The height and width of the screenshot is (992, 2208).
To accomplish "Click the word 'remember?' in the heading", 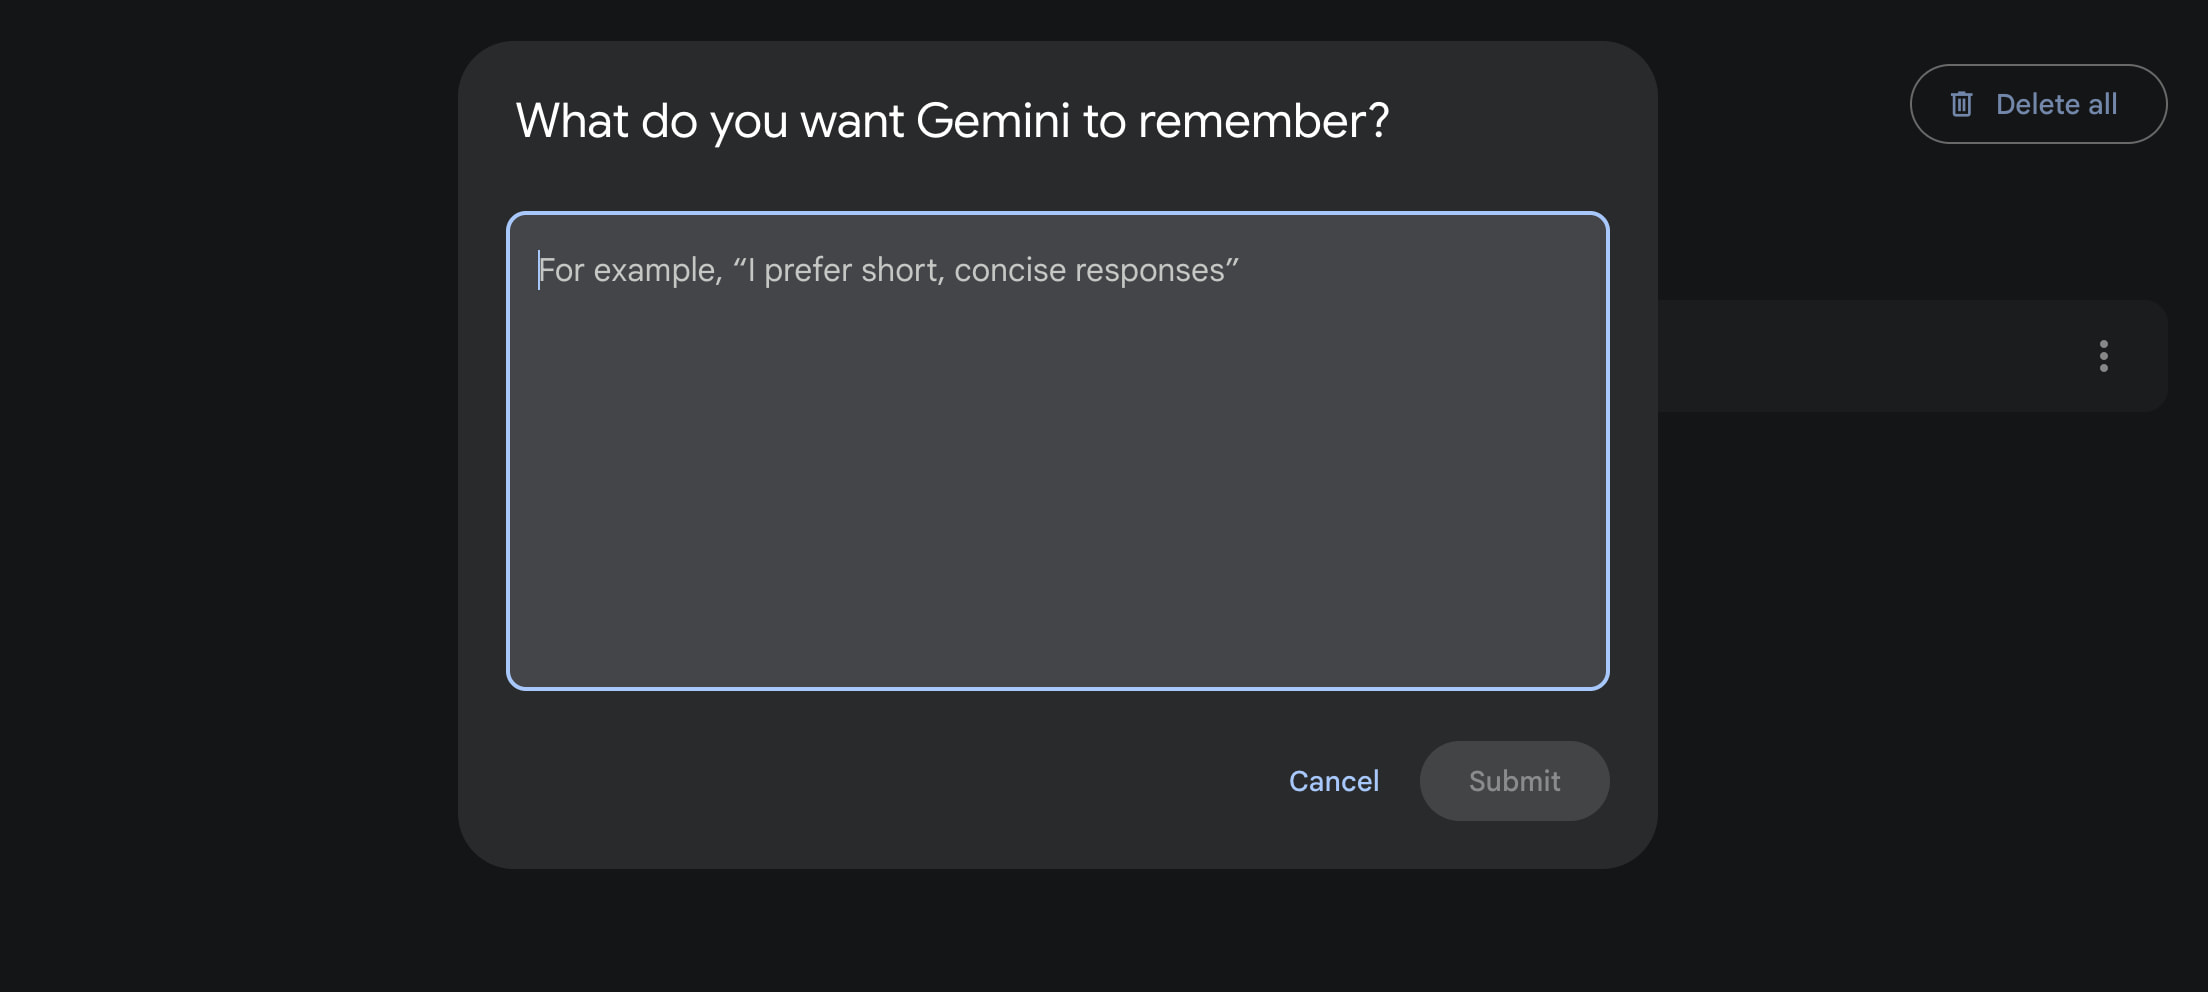I will pos(1263,121).
